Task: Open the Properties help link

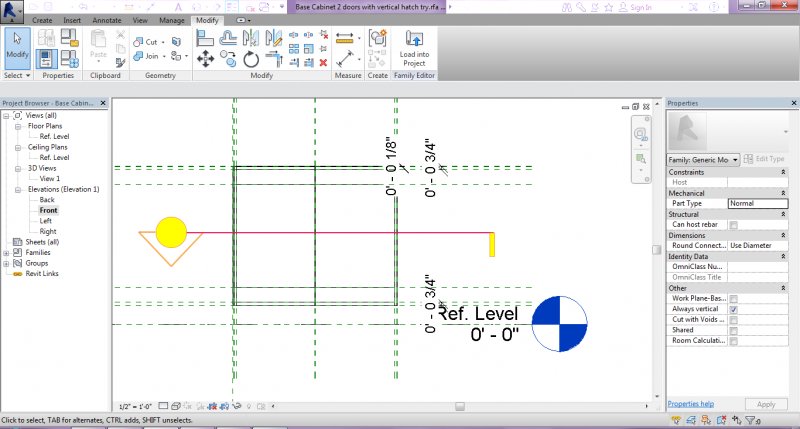Action: click(x=691, y=404)
